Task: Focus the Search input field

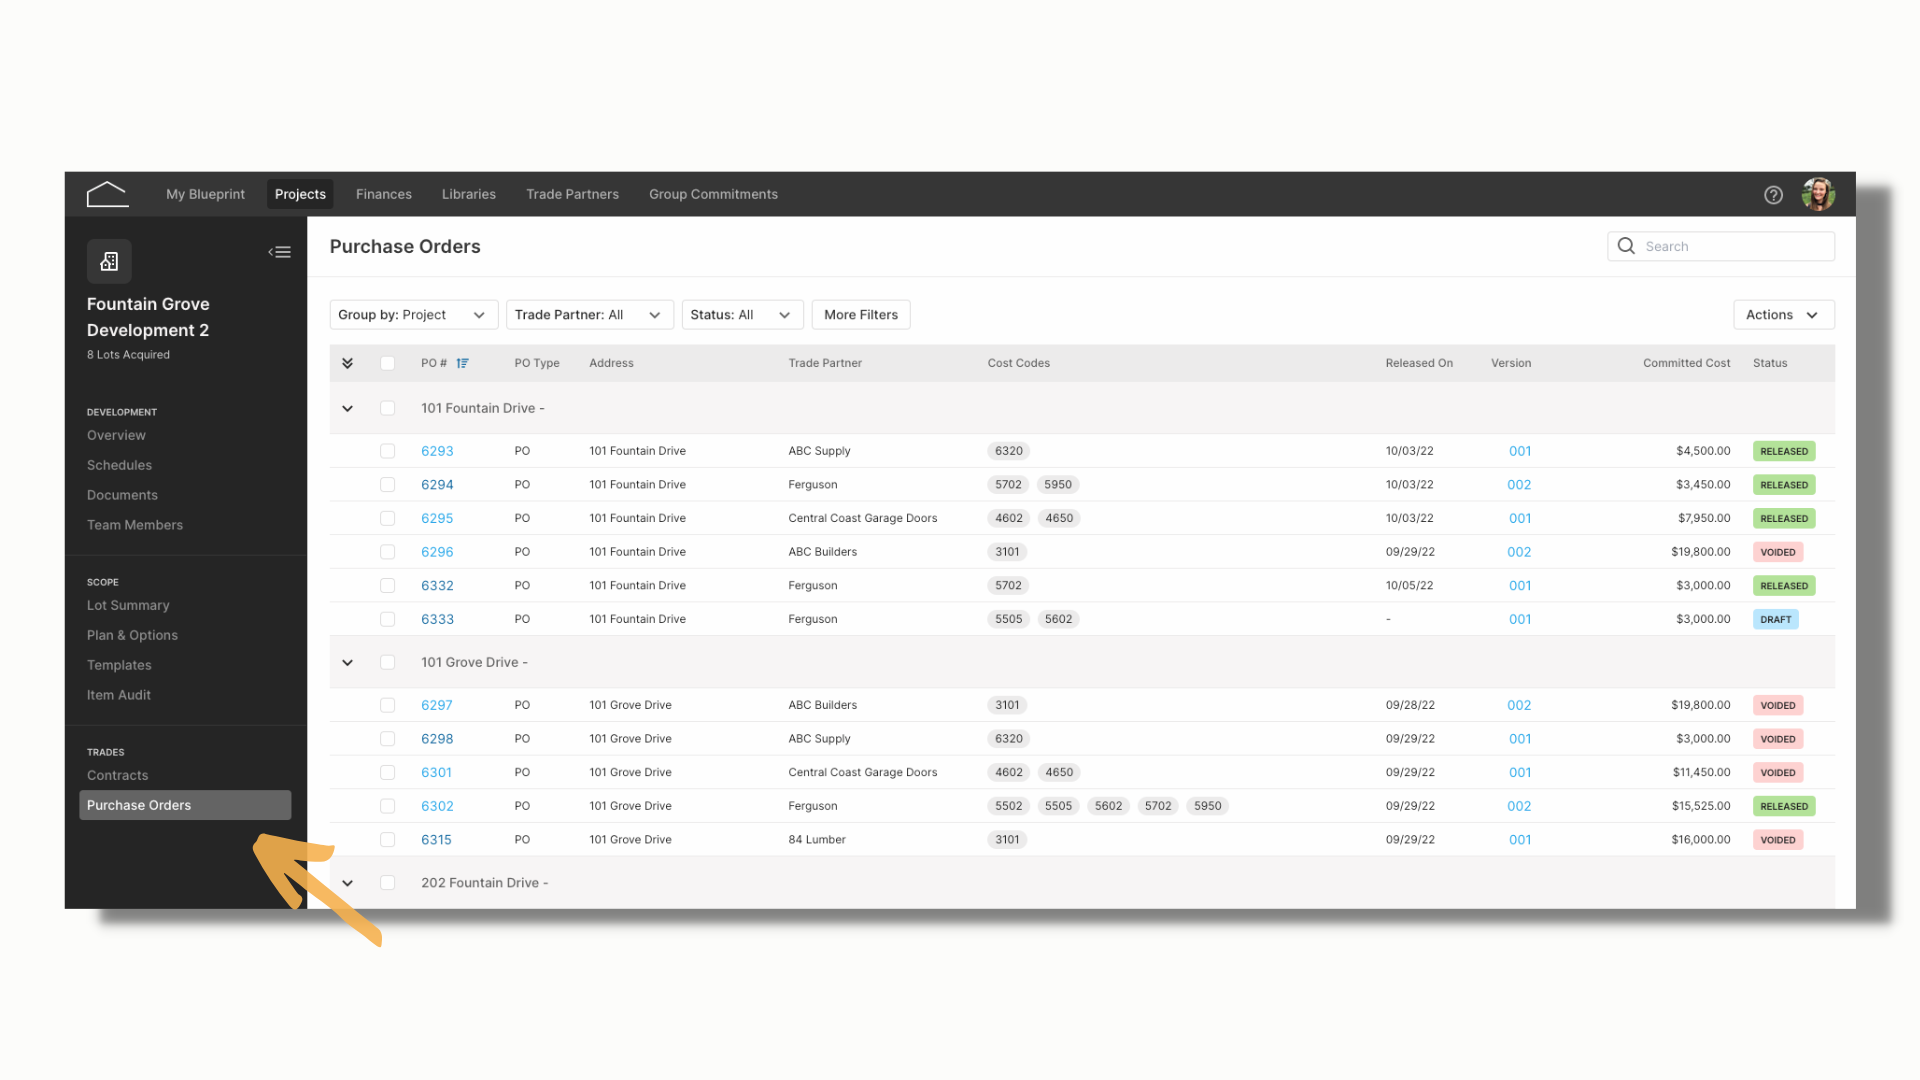Action: point(1721,246)
